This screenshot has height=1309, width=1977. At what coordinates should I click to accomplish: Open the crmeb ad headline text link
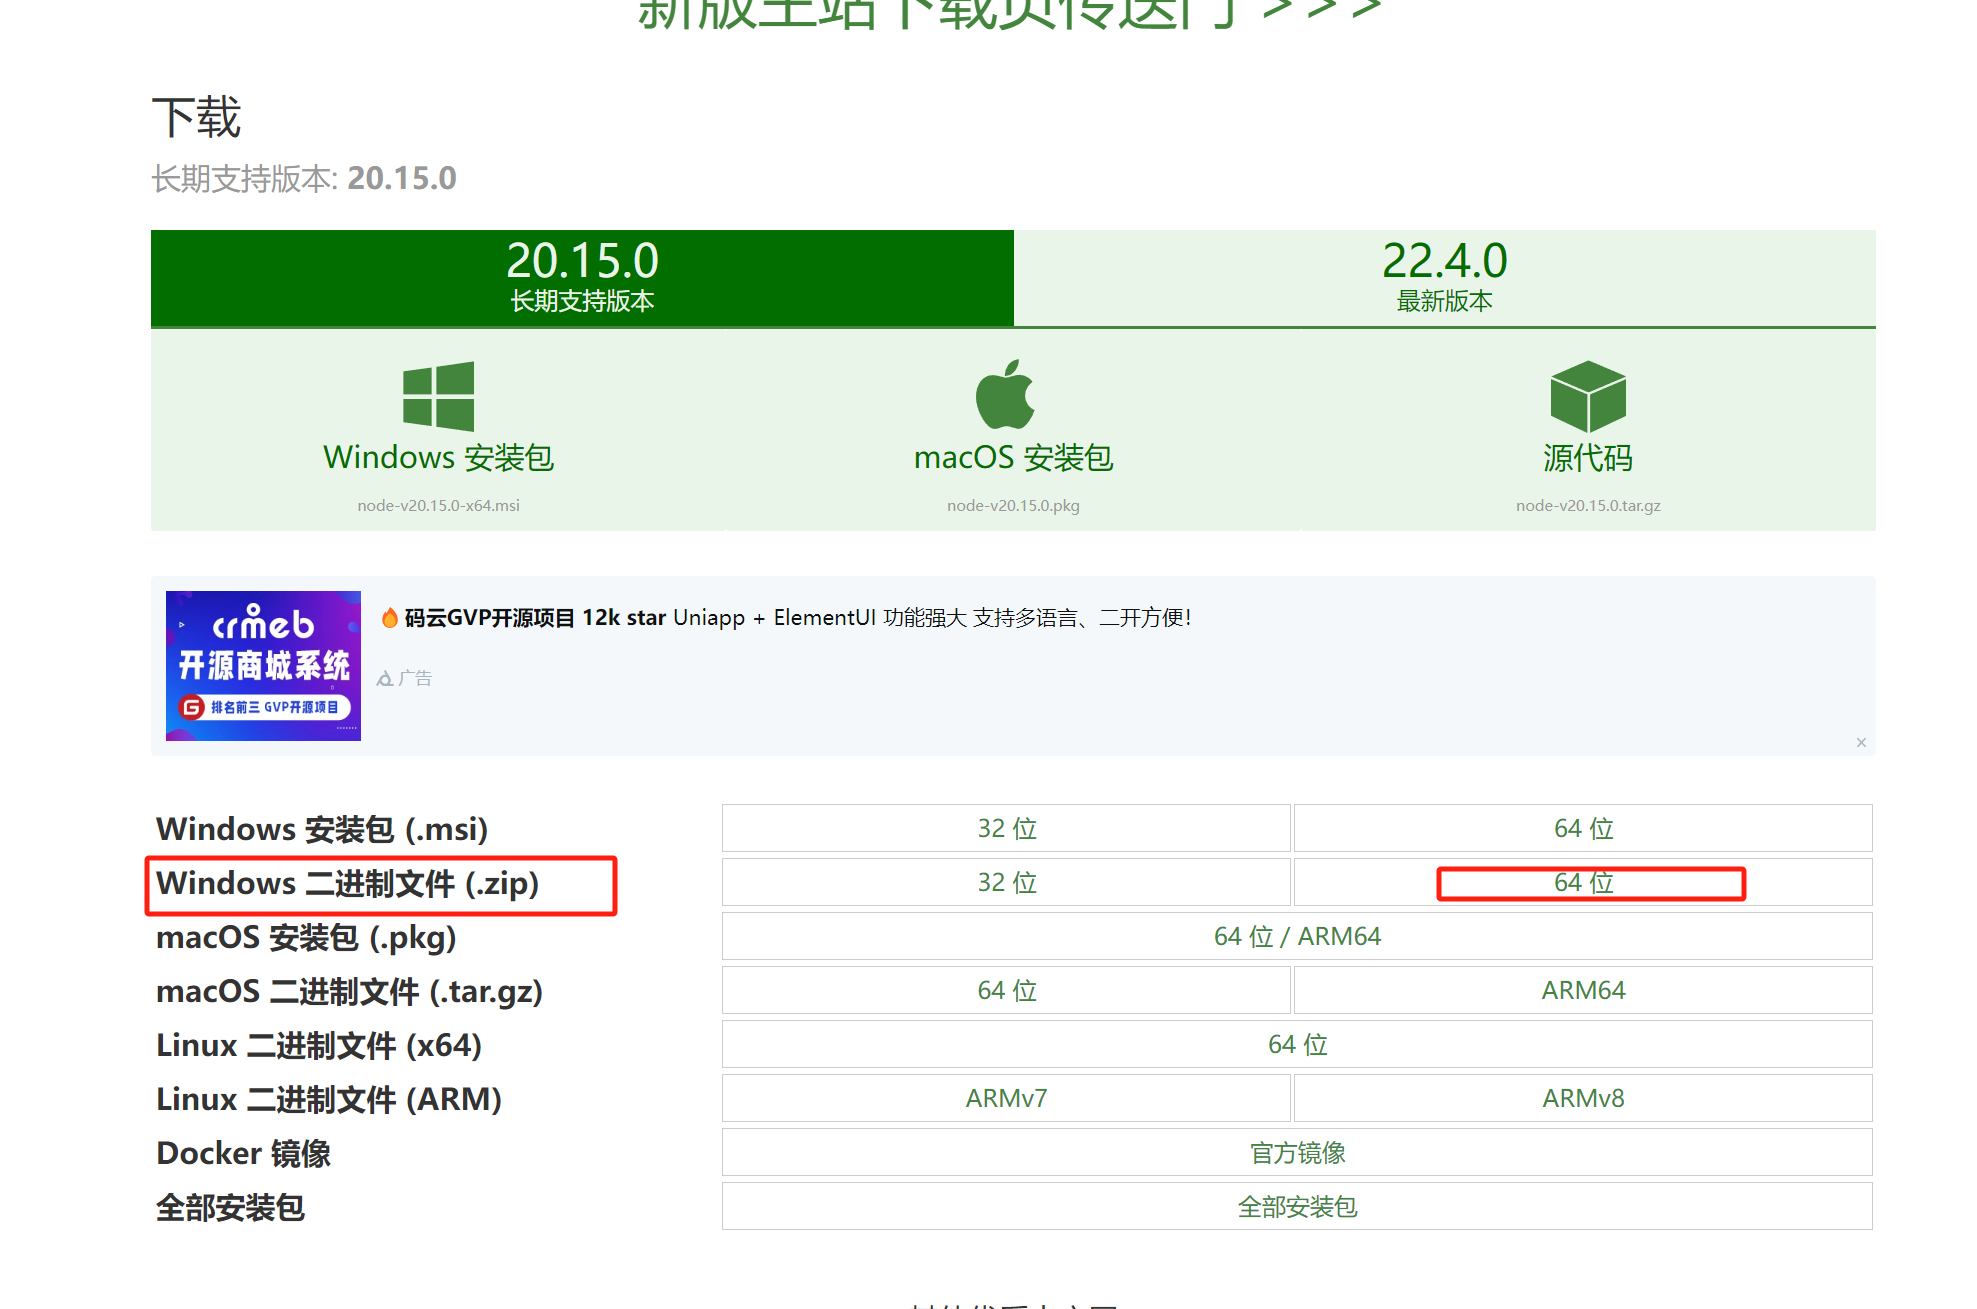797,618
